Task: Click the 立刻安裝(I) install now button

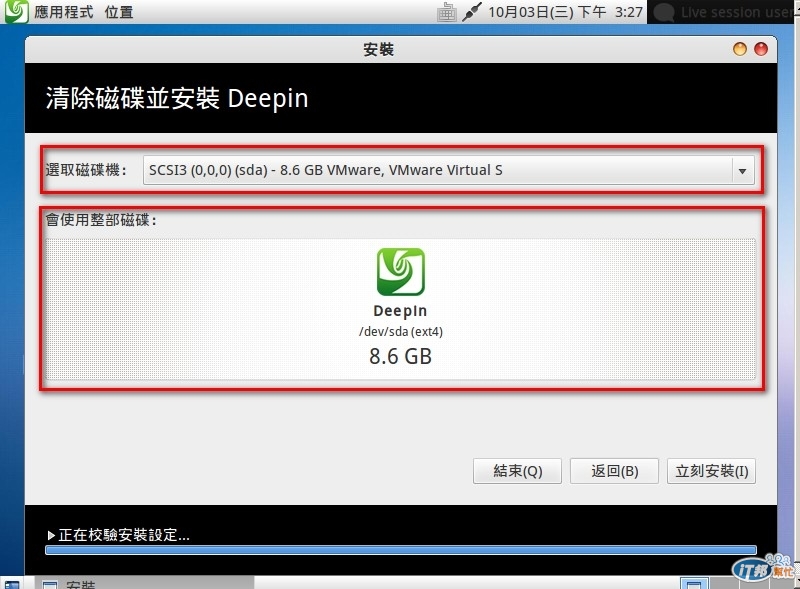Action: [711, 471]
